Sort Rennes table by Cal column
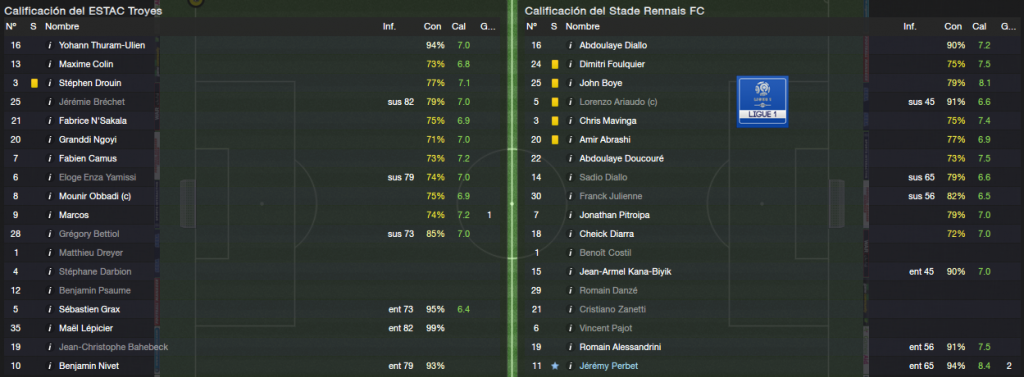This screenshot has width=1024, height=377. tap(979, 27)
